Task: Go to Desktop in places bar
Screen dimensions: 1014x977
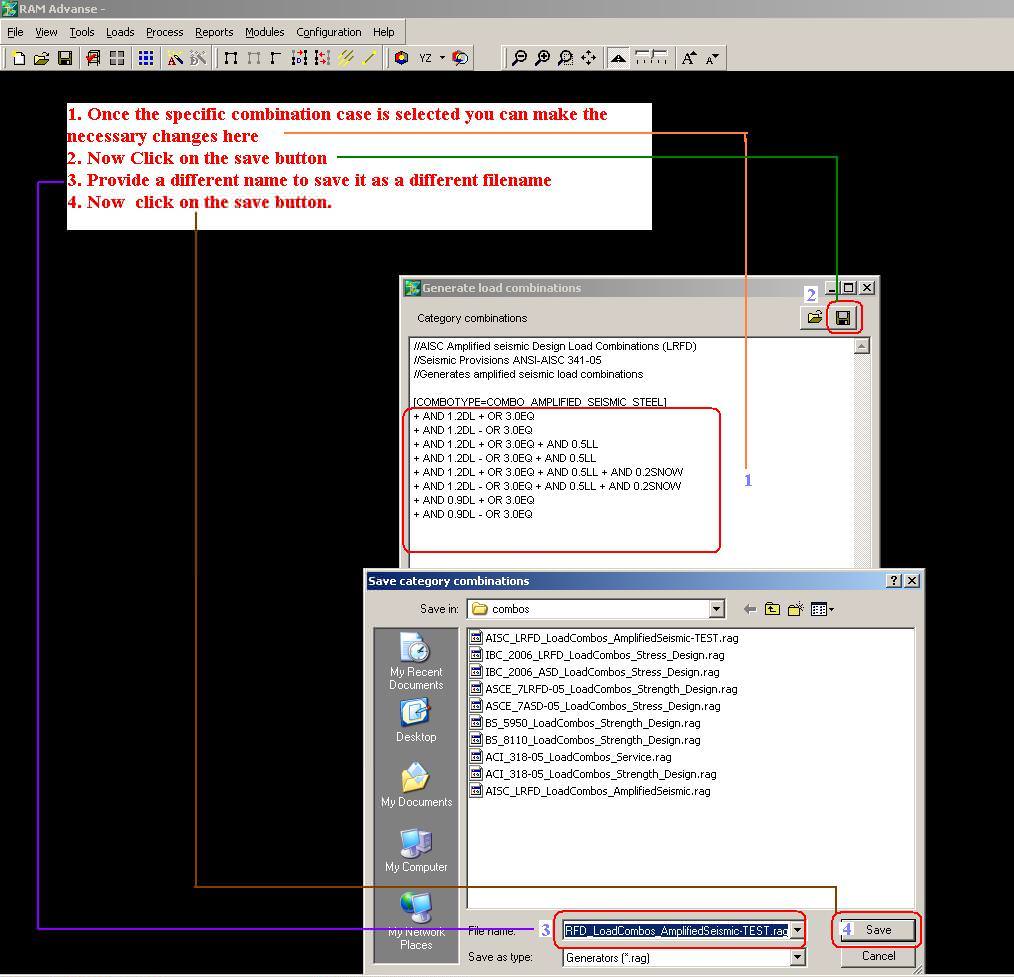Action: tap(416, 720)
